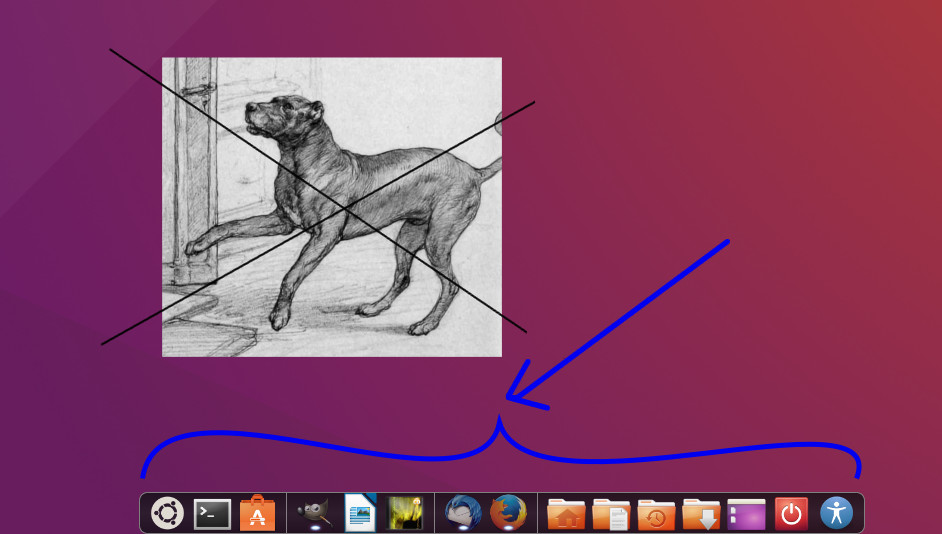The image size is (942, 534).
Task: Open the blue Accessibility icon
Action: [836, 513]
